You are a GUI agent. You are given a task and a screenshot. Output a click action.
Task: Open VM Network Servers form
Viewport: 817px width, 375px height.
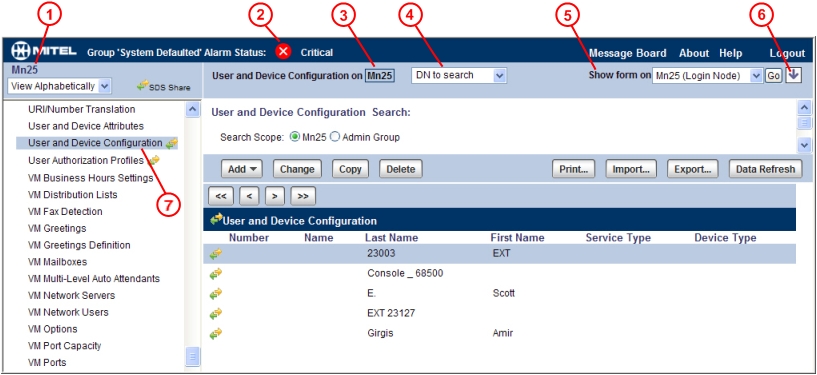[71, 295]
